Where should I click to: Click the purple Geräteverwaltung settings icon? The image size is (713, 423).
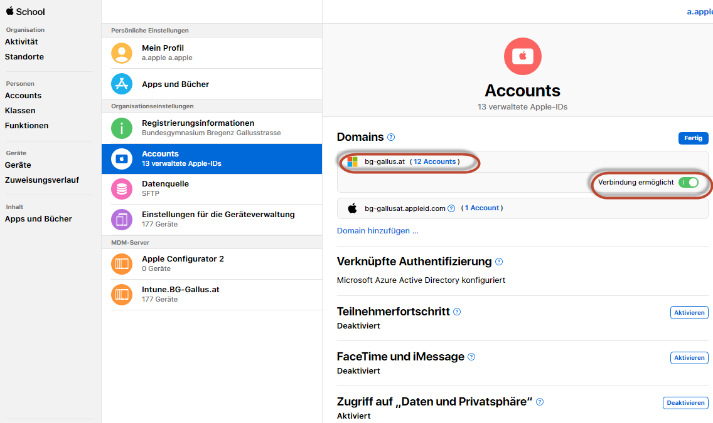click(122, 219)
